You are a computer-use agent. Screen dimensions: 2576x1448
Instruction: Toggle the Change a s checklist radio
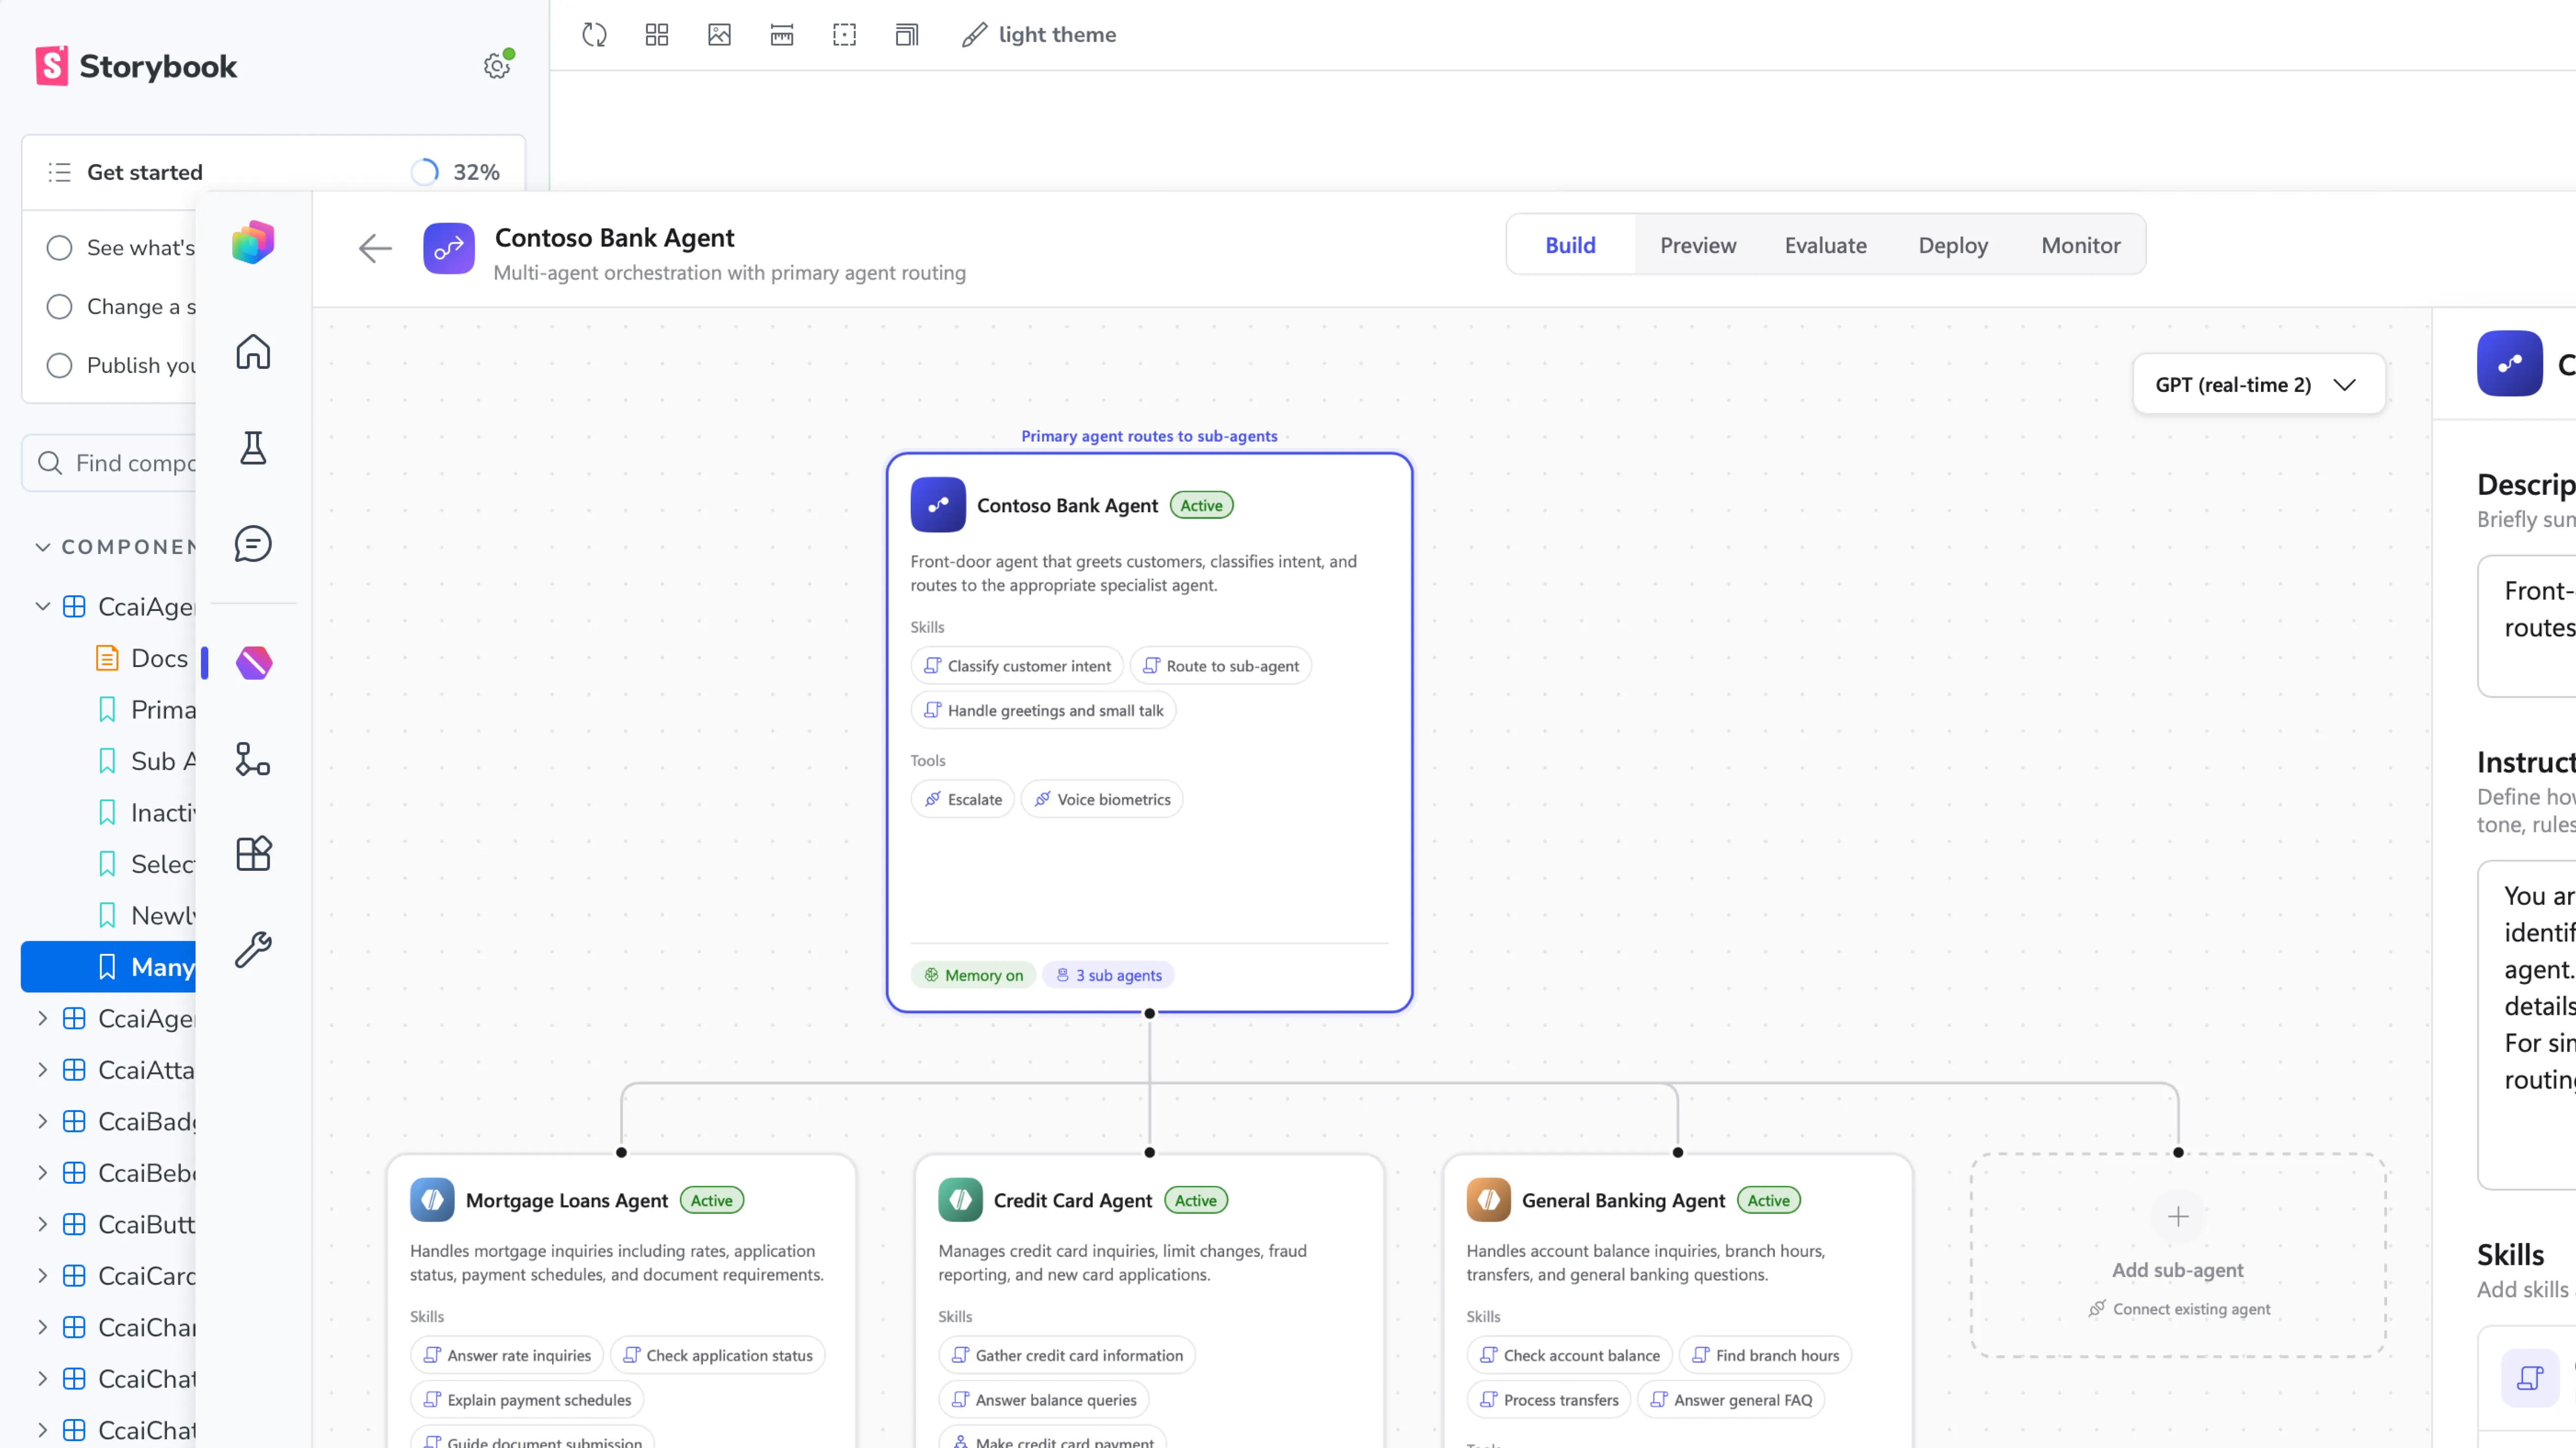60,307
